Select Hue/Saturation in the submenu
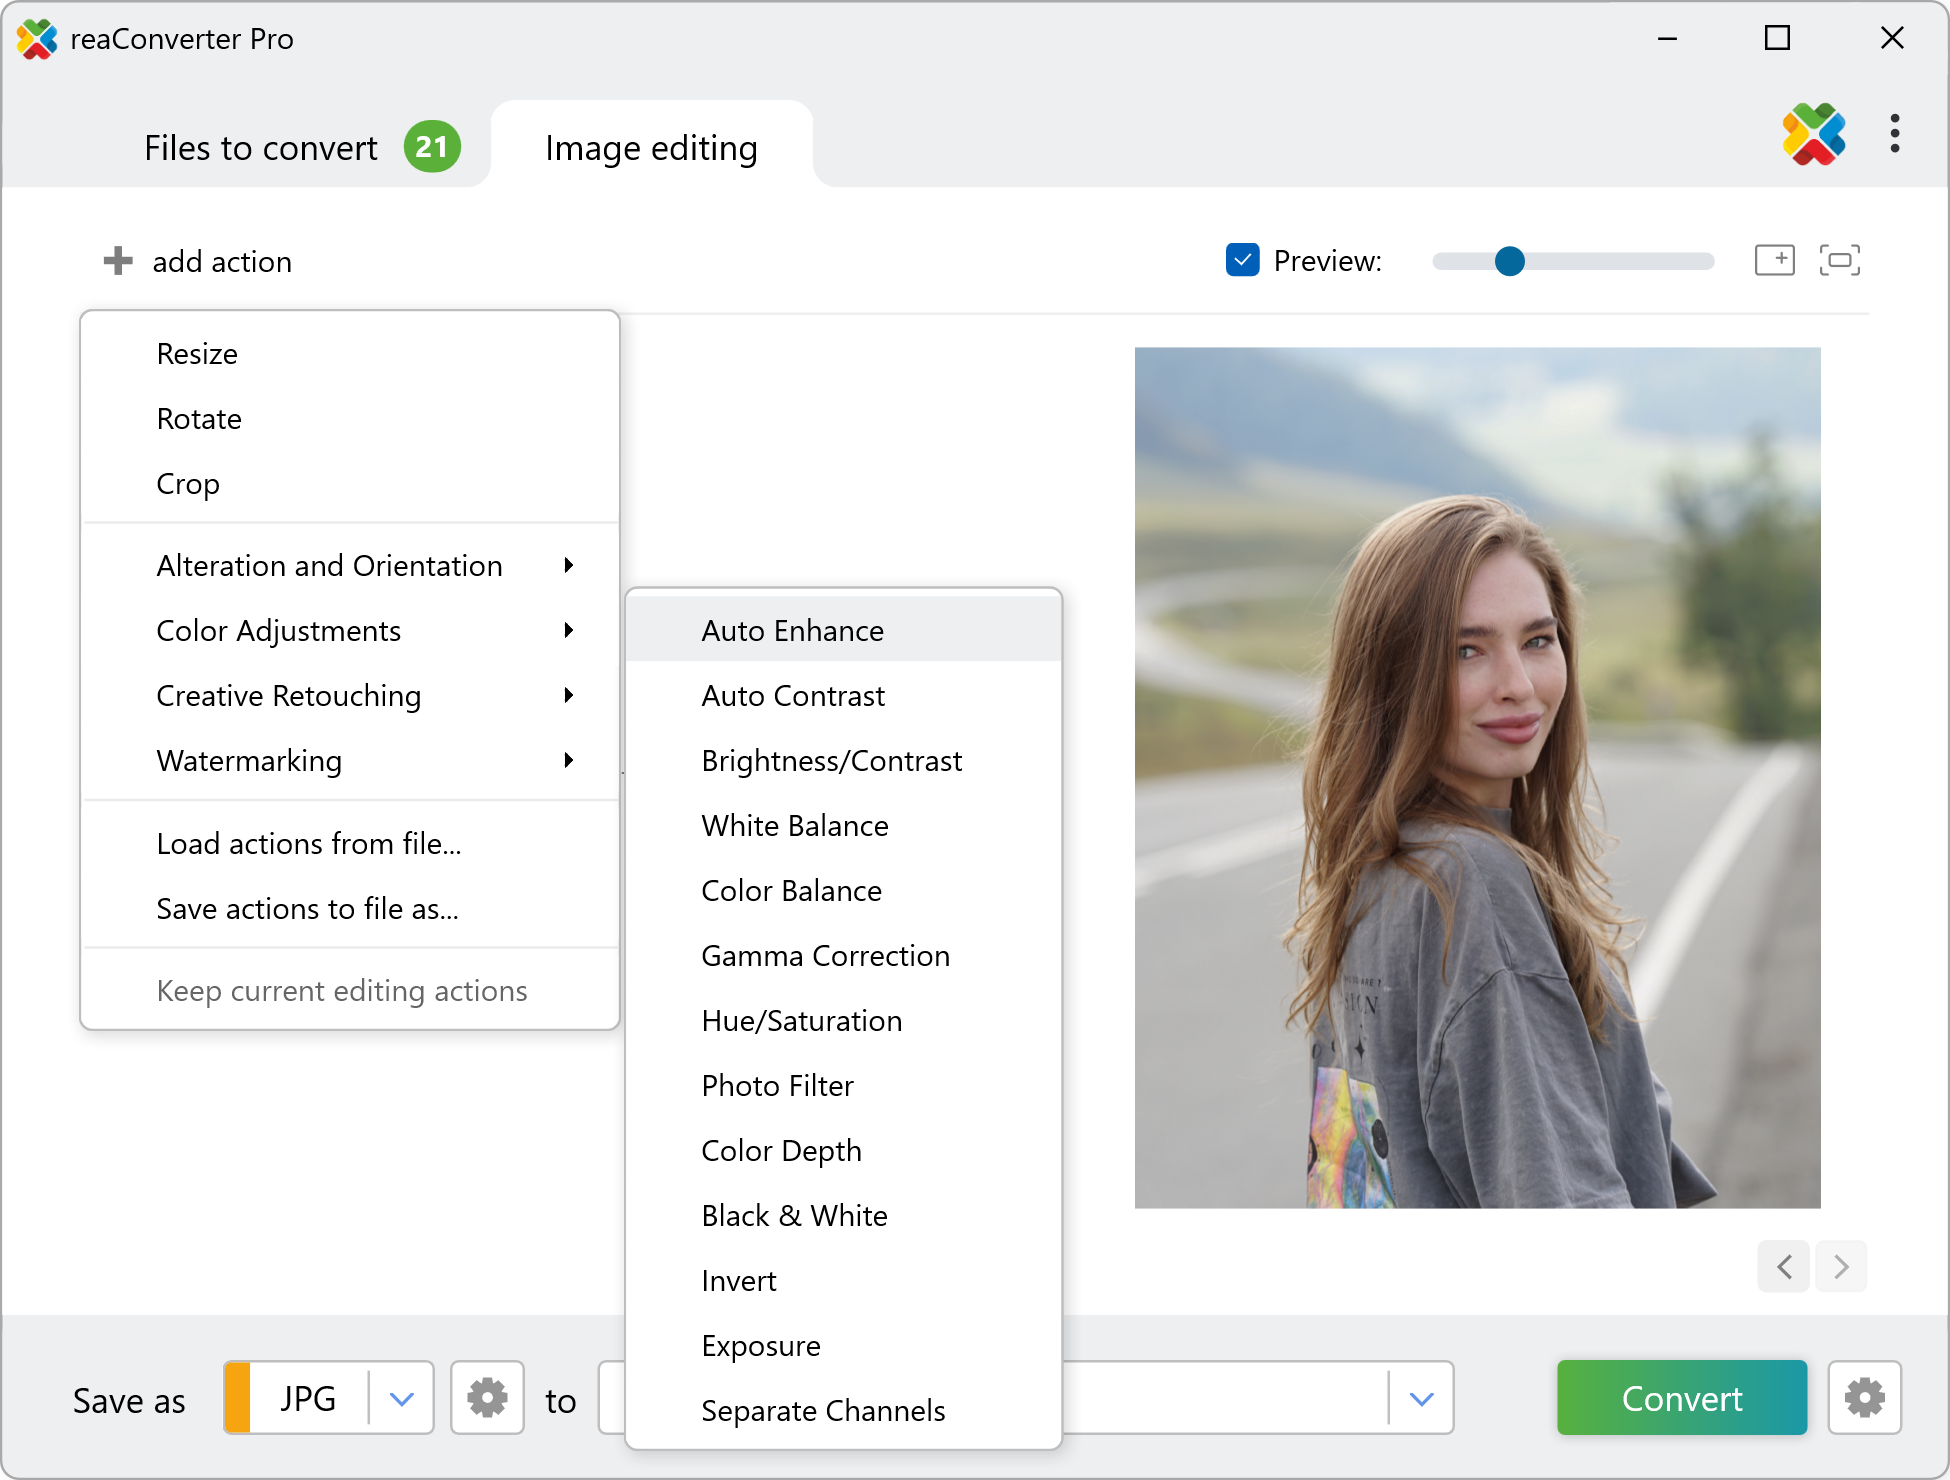This screenshot has width=1950, height=1480. click(x=801, y=1021)
